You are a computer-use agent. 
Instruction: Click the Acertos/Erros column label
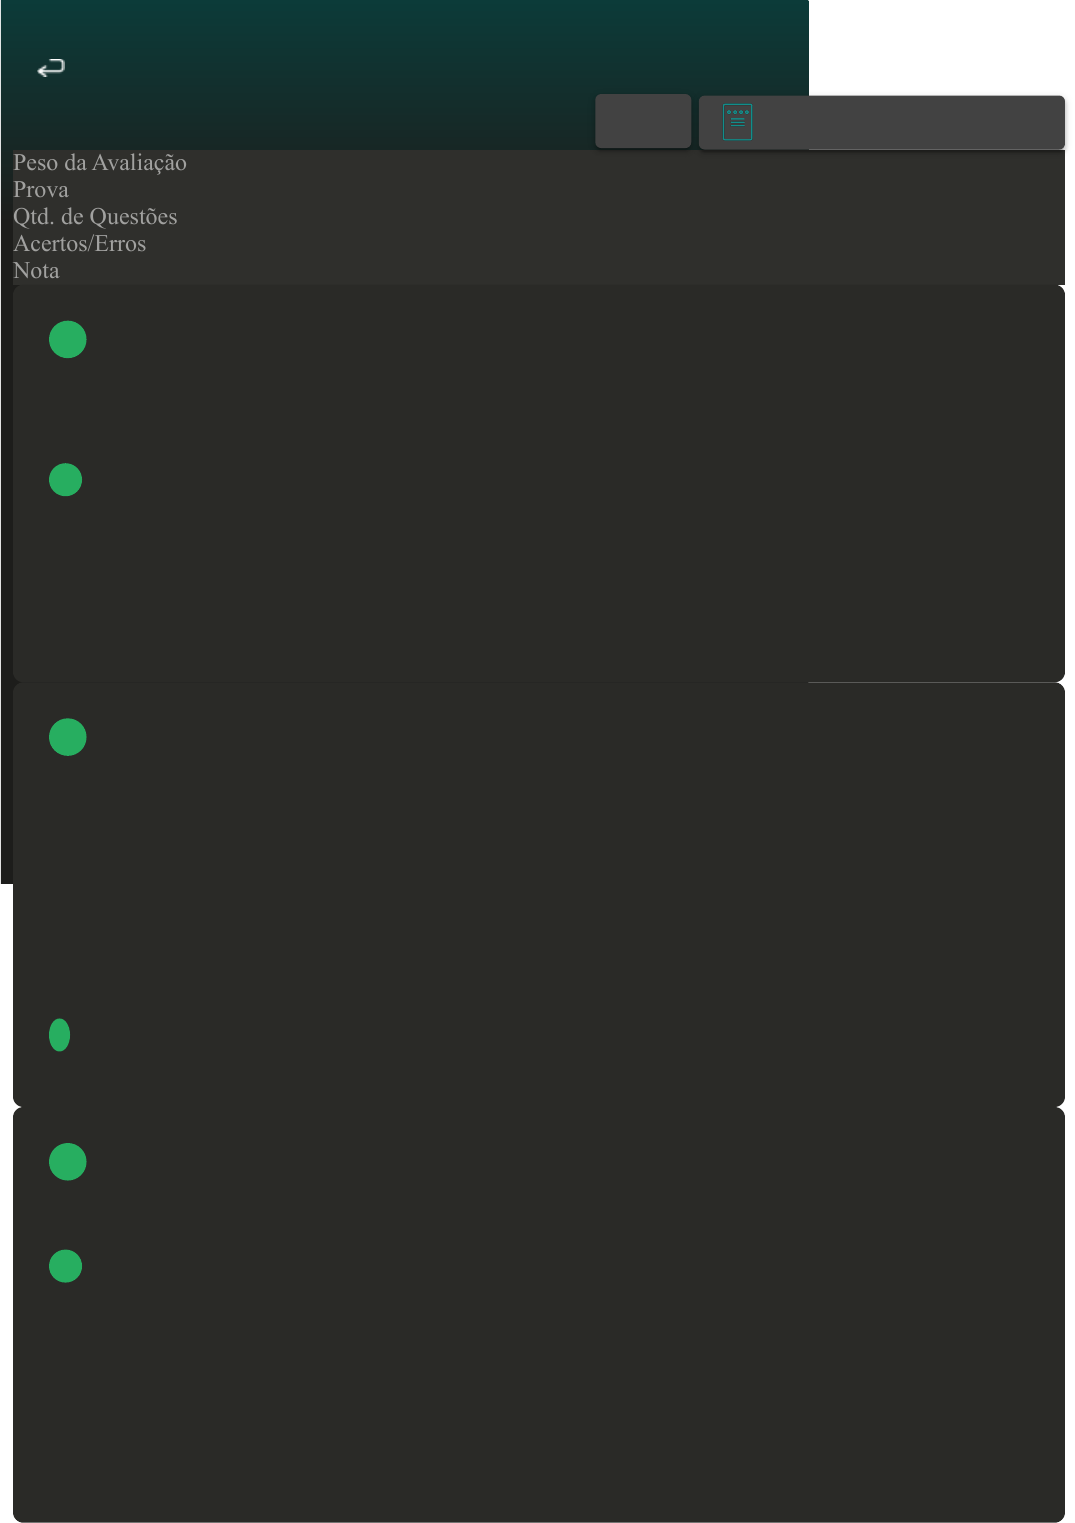click(80, 243)
